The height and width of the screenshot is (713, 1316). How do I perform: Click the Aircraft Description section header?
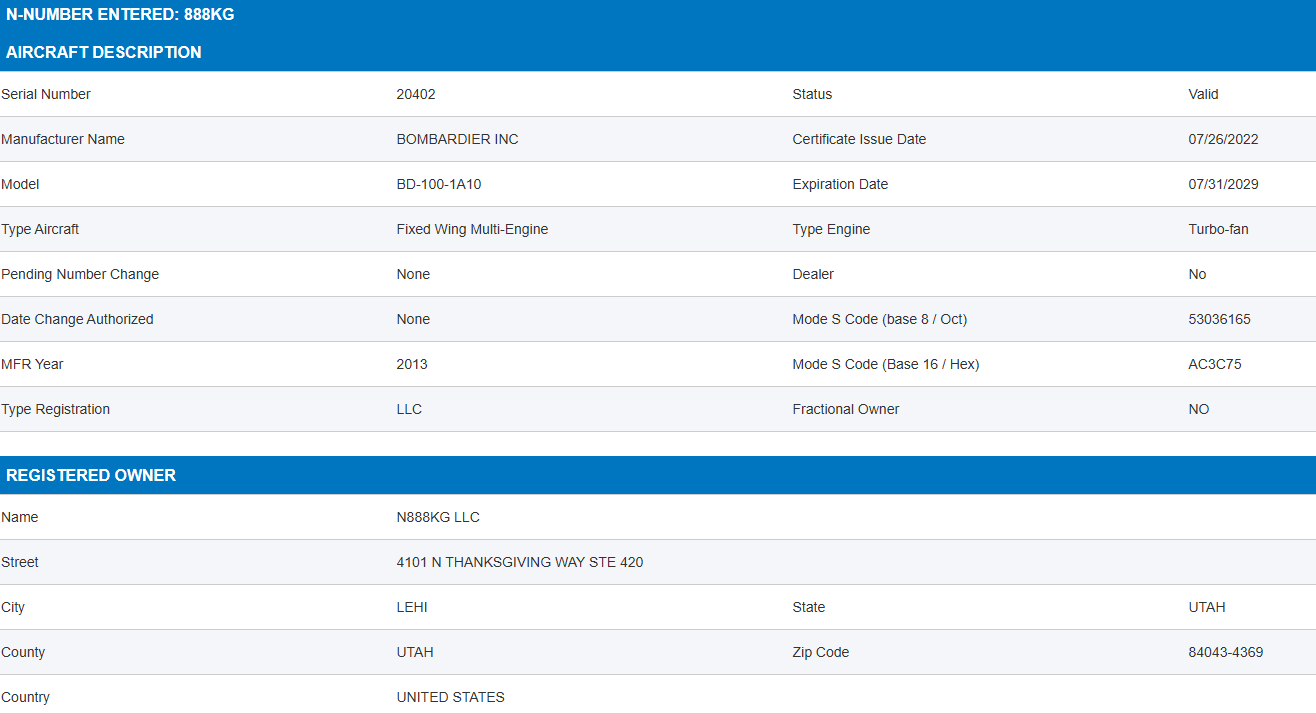[x=104, y=52]
